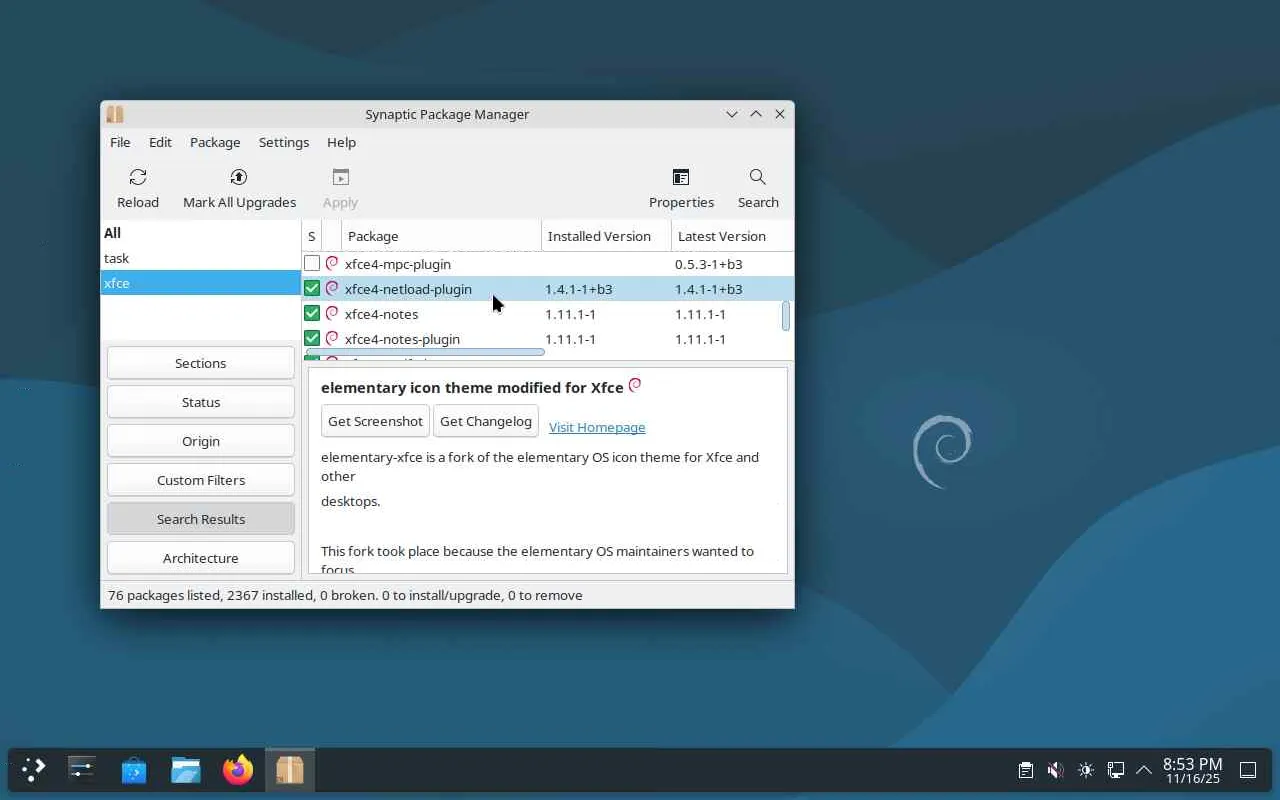This screenshot has height=800, width=1280.
Task: Click the package list vertical scrollbar
Action: (786, 316)
